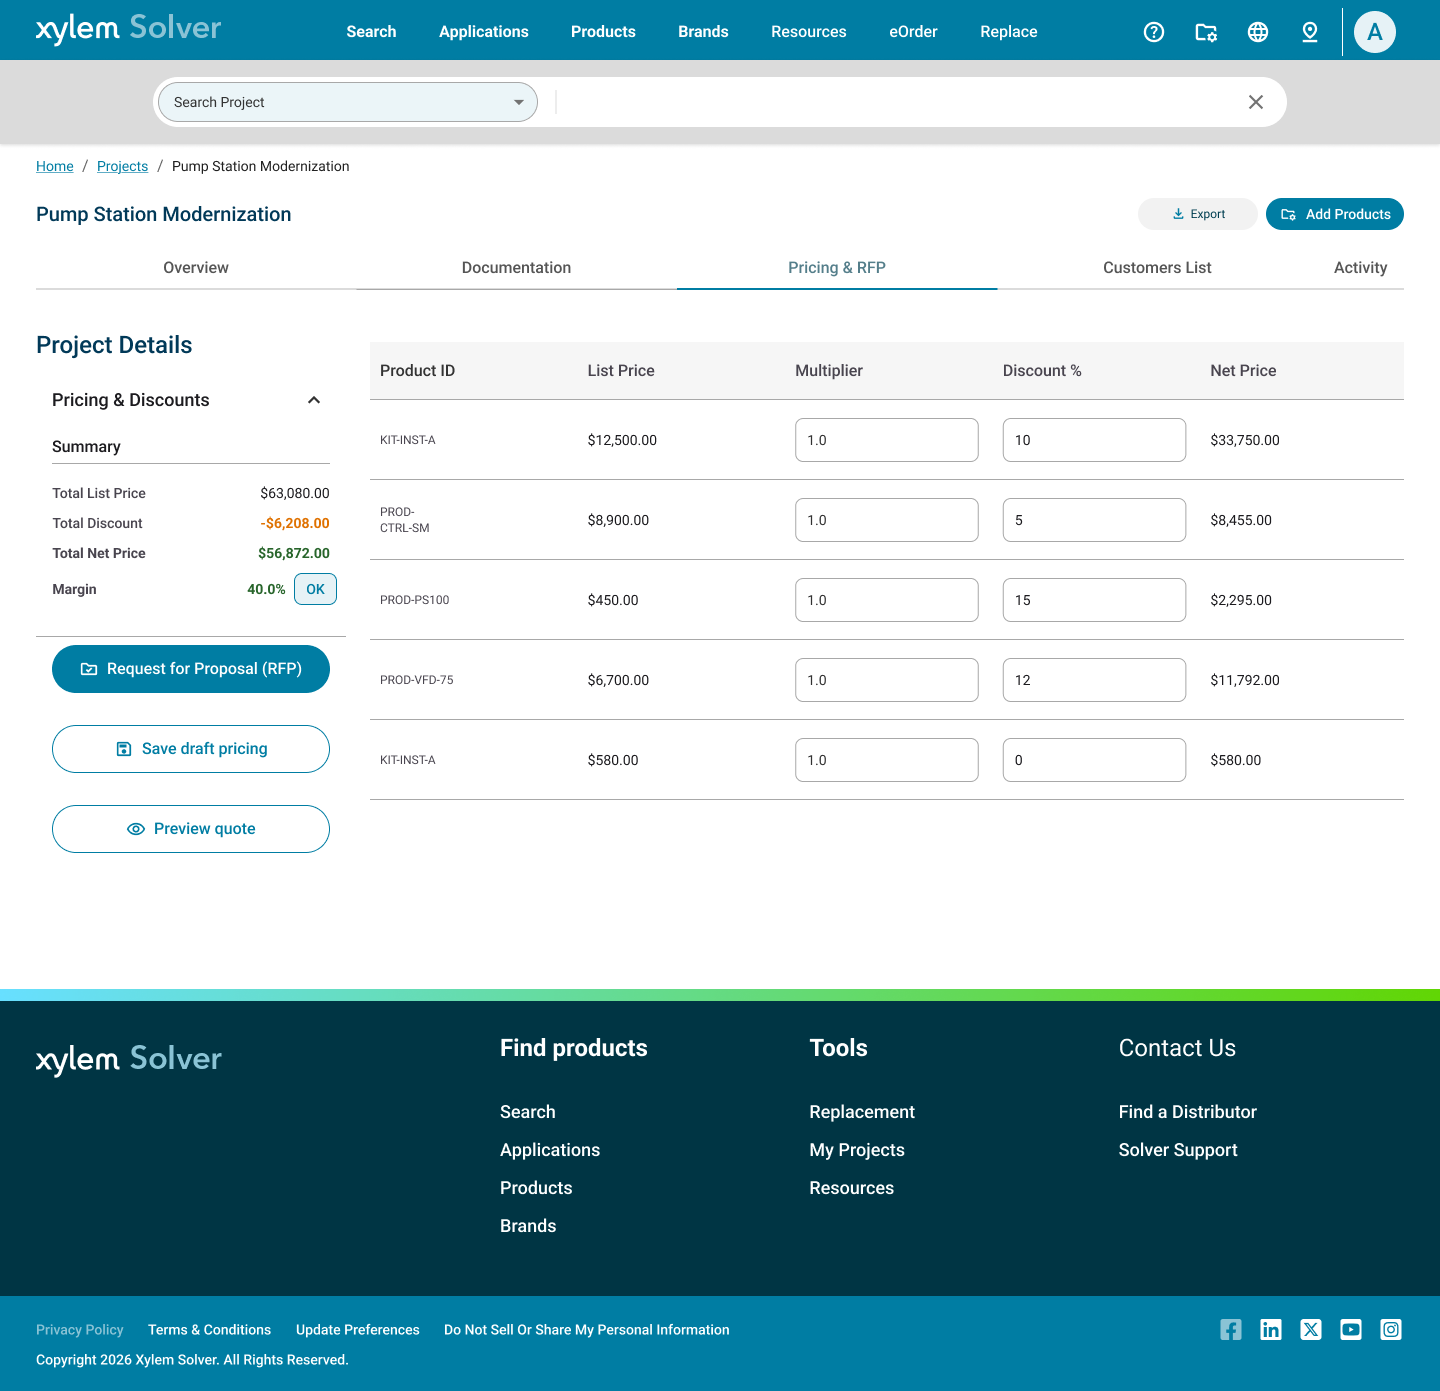This screenshot has width=1440, height=1391.
Task: Follow the Projects breadcrumb link
Action: [122, 166]
